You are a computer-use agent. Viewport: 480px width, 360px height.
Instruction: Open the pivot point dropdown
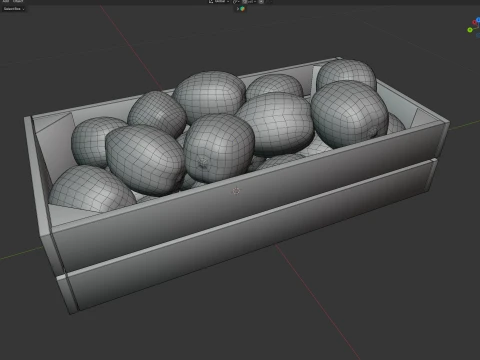(x=236, y=2)
